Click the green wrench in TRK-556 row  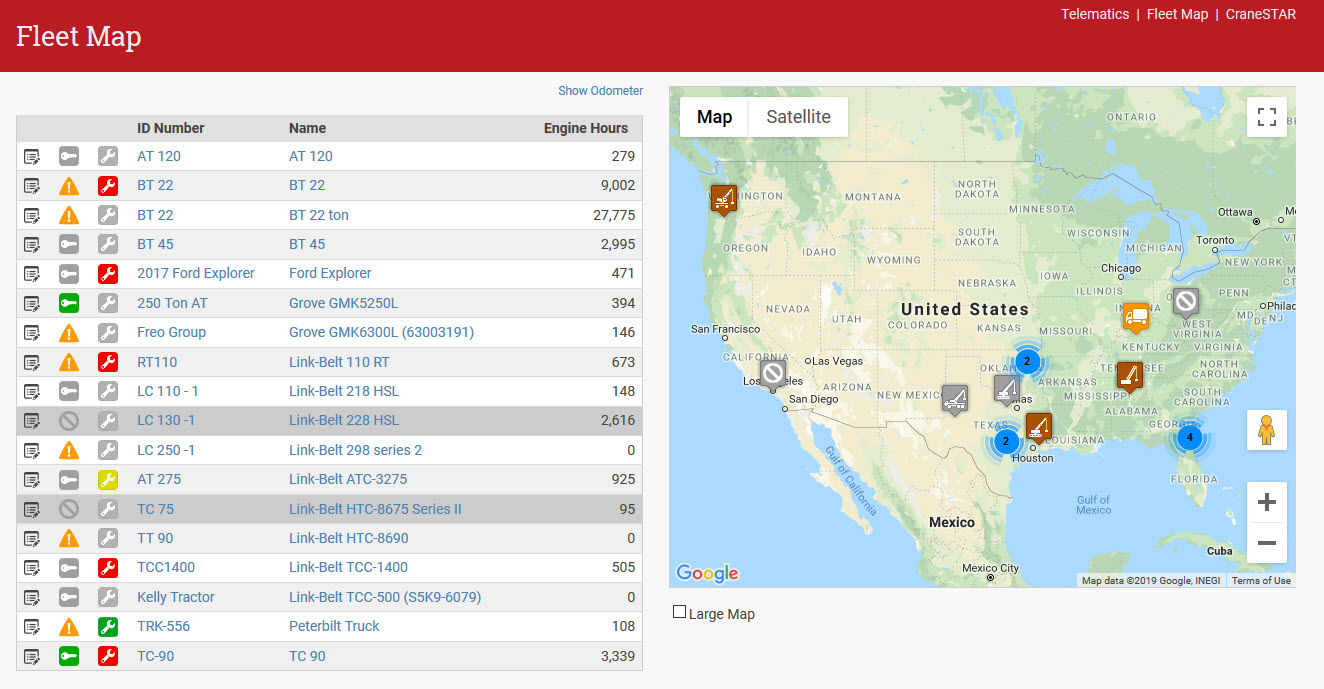[x=108, y=626]
